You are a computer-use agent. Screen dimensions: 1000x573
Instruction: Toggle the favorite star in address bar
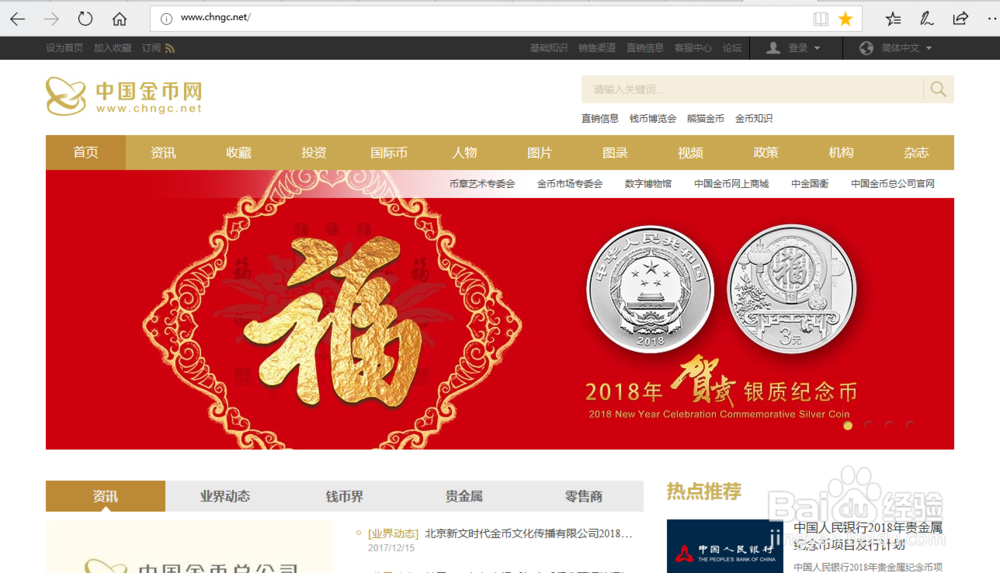click(846, 19)
